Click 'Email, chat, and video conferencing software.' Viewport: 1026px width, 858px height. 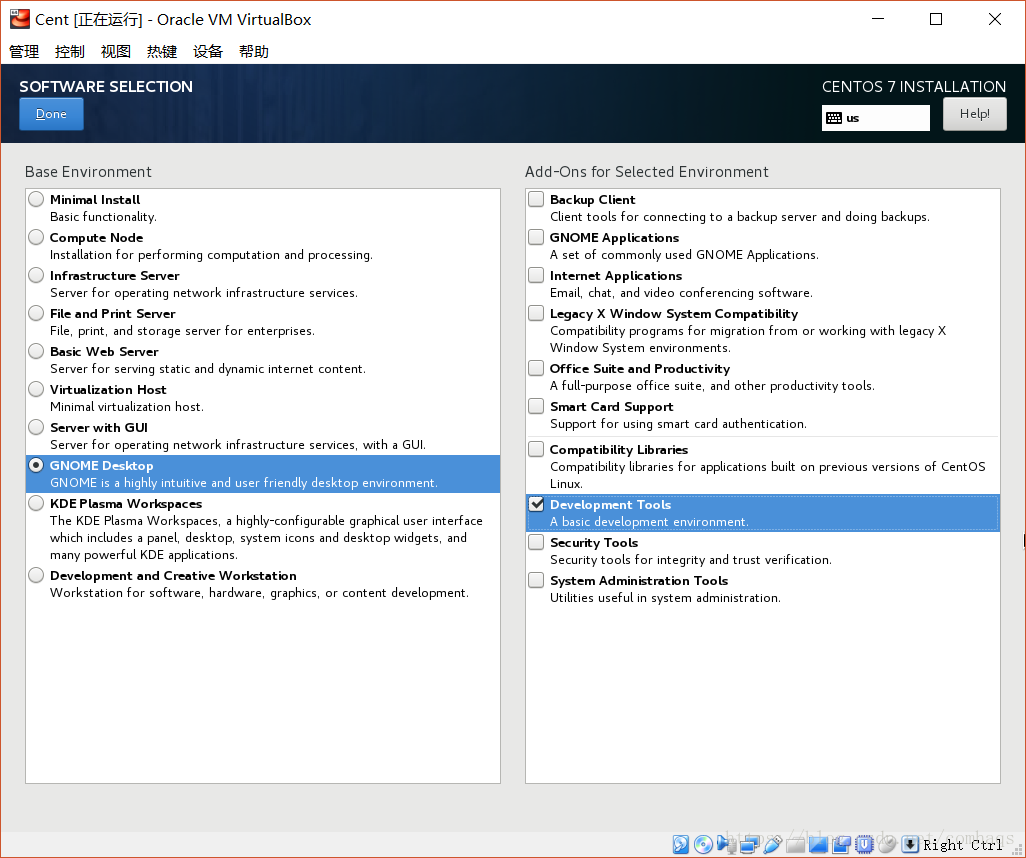[681, 293]
